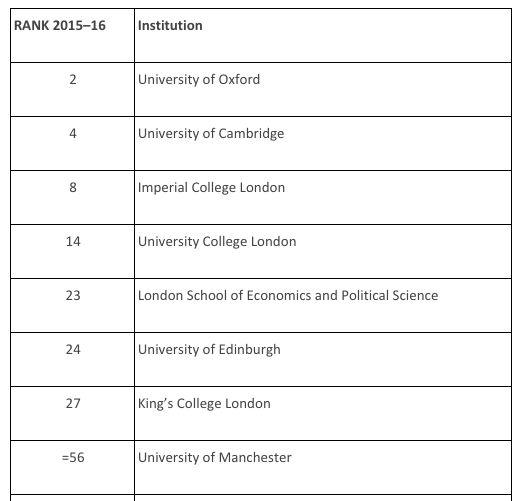526x501 pixels.
Task: Click London School of Economics and Political Science
Action: [288, 296]
